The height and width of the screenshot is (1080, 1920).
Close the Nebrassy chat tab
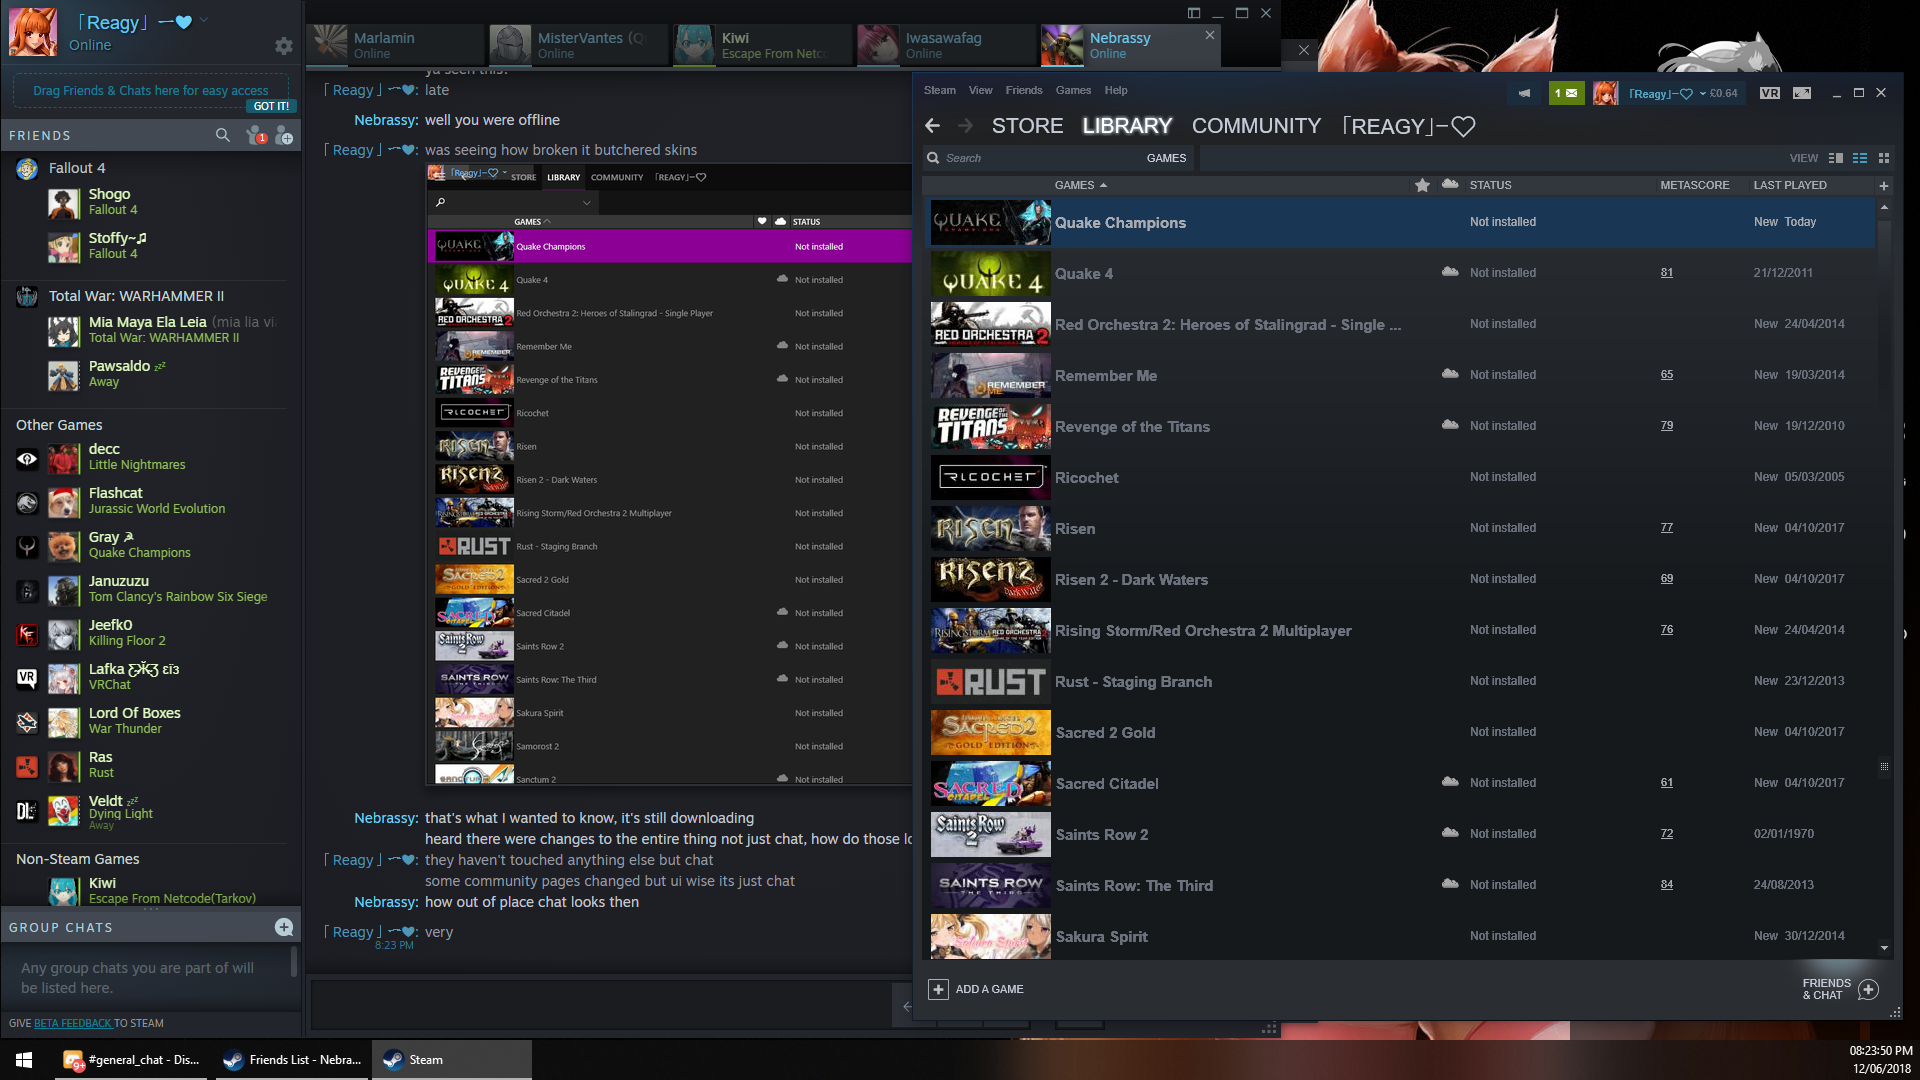point(1210,35)
